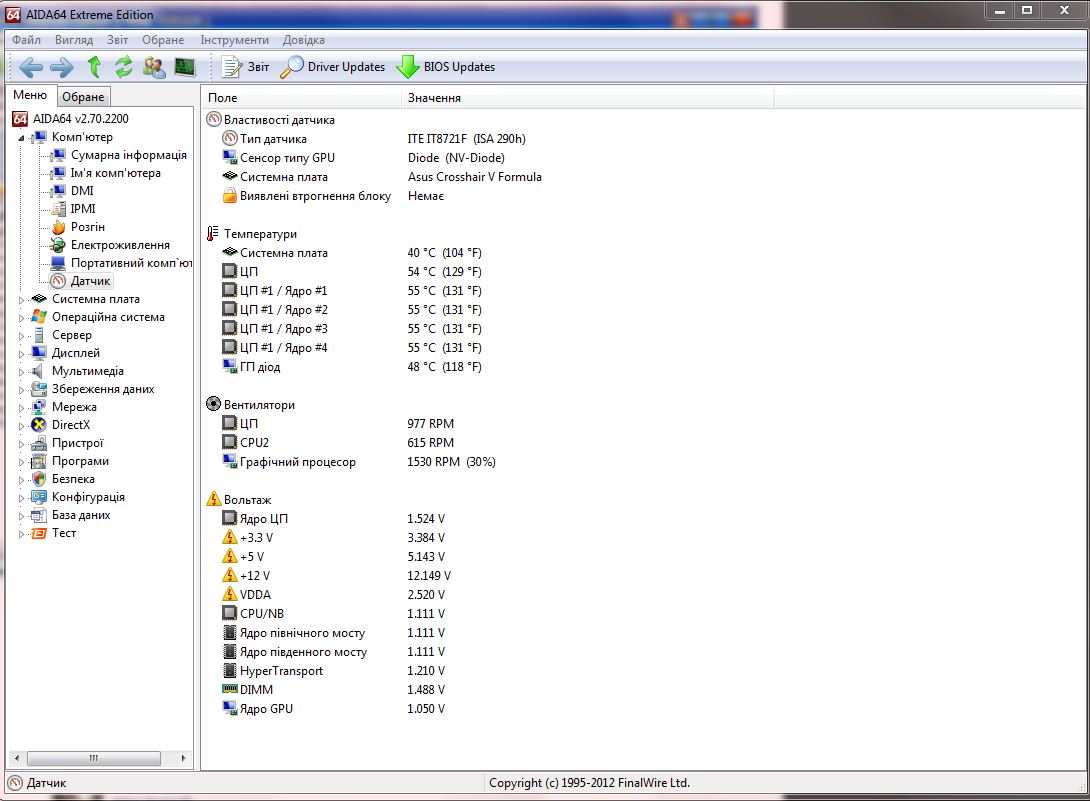The image size is (1090, 801).
Task: Open the Файл menu
Action: 26,40
